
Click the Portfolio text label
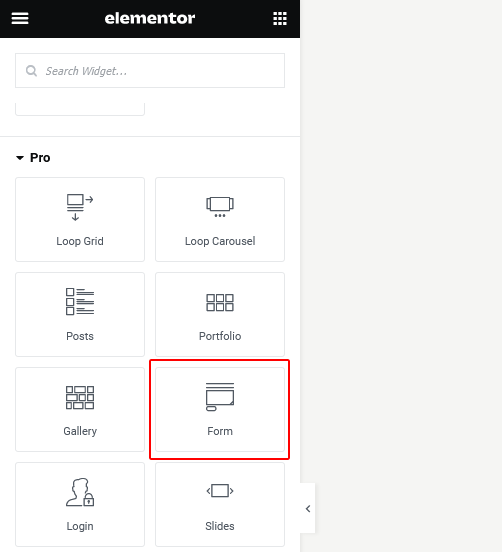pos(220,336)
